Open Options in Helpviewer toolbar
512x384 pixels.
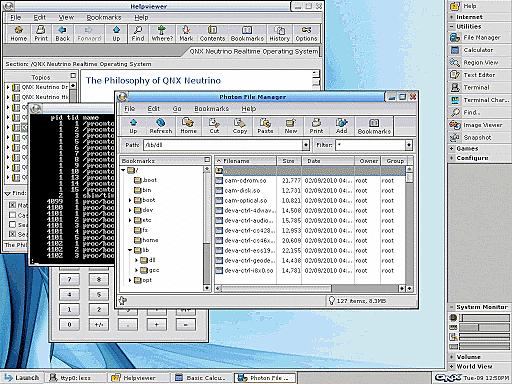coord(306,34)
